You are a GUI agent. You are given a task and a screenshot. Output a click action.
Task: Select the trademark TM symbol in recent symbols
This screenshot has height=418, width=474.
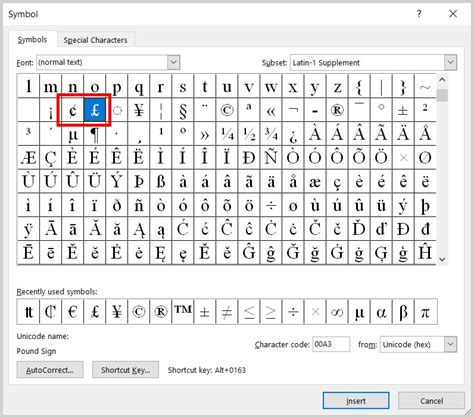[183, 312]
